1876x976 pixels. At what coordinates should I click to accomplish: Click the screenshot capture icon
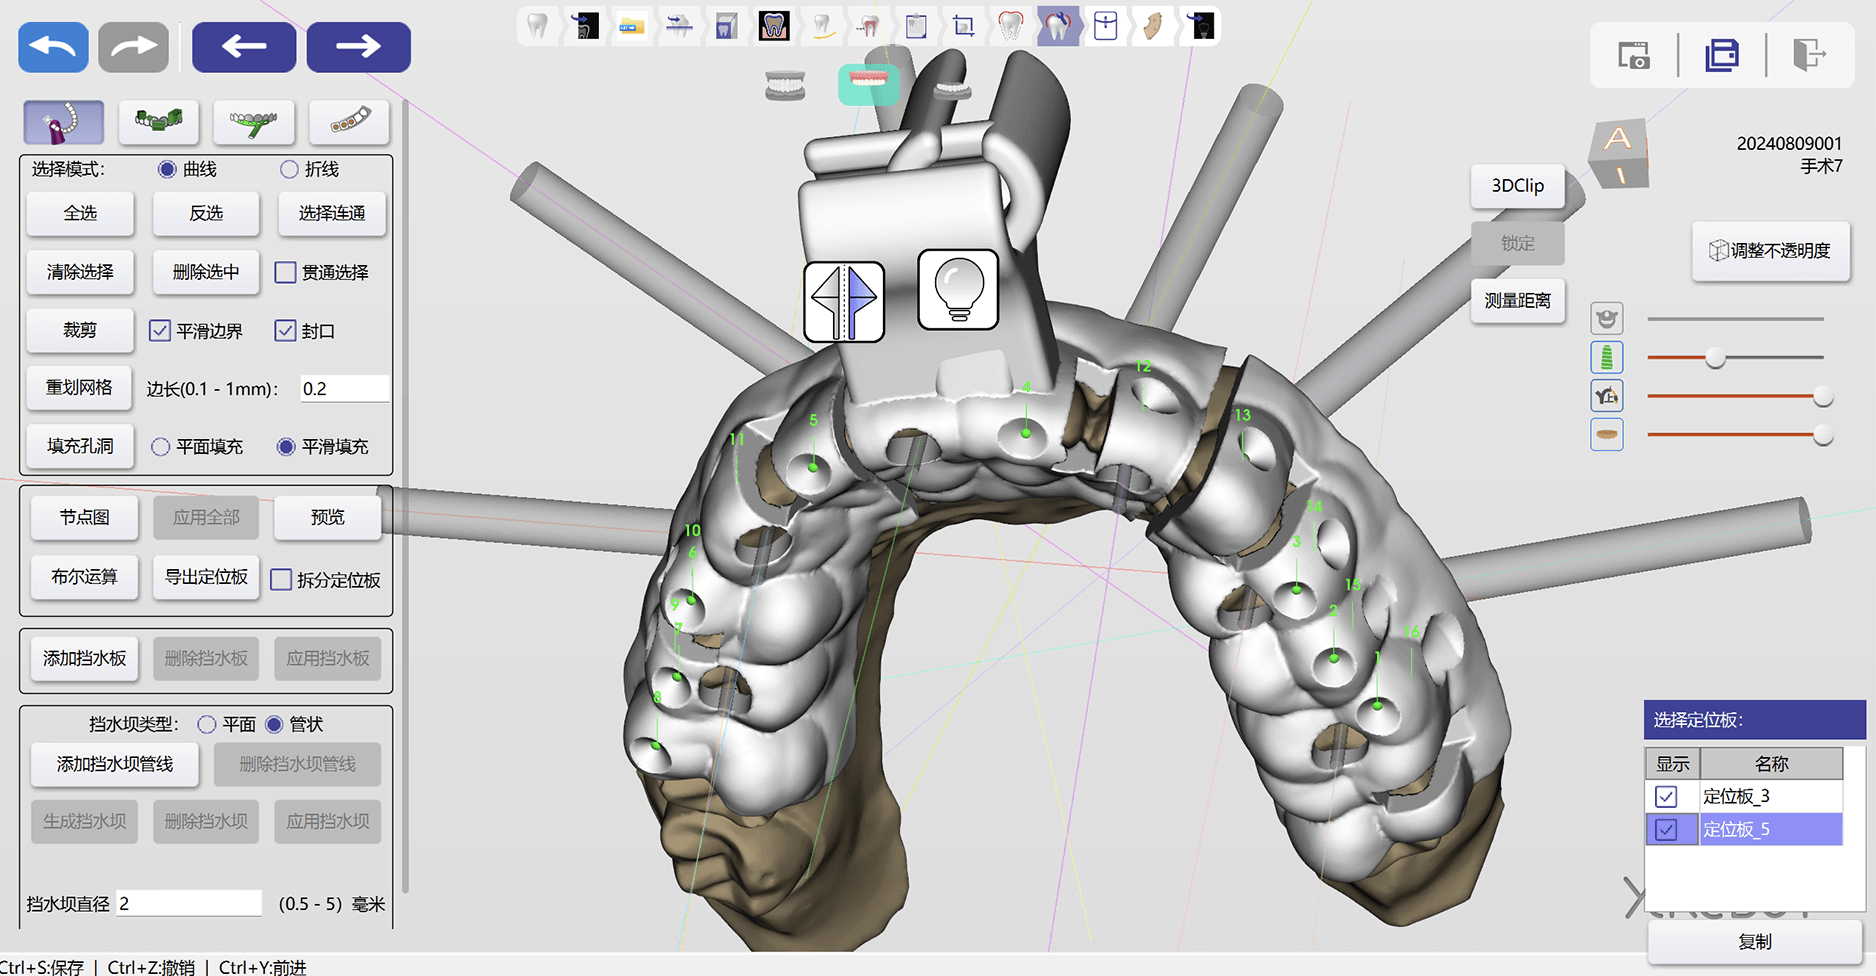pyautogui.click(x=1634, y=55)
